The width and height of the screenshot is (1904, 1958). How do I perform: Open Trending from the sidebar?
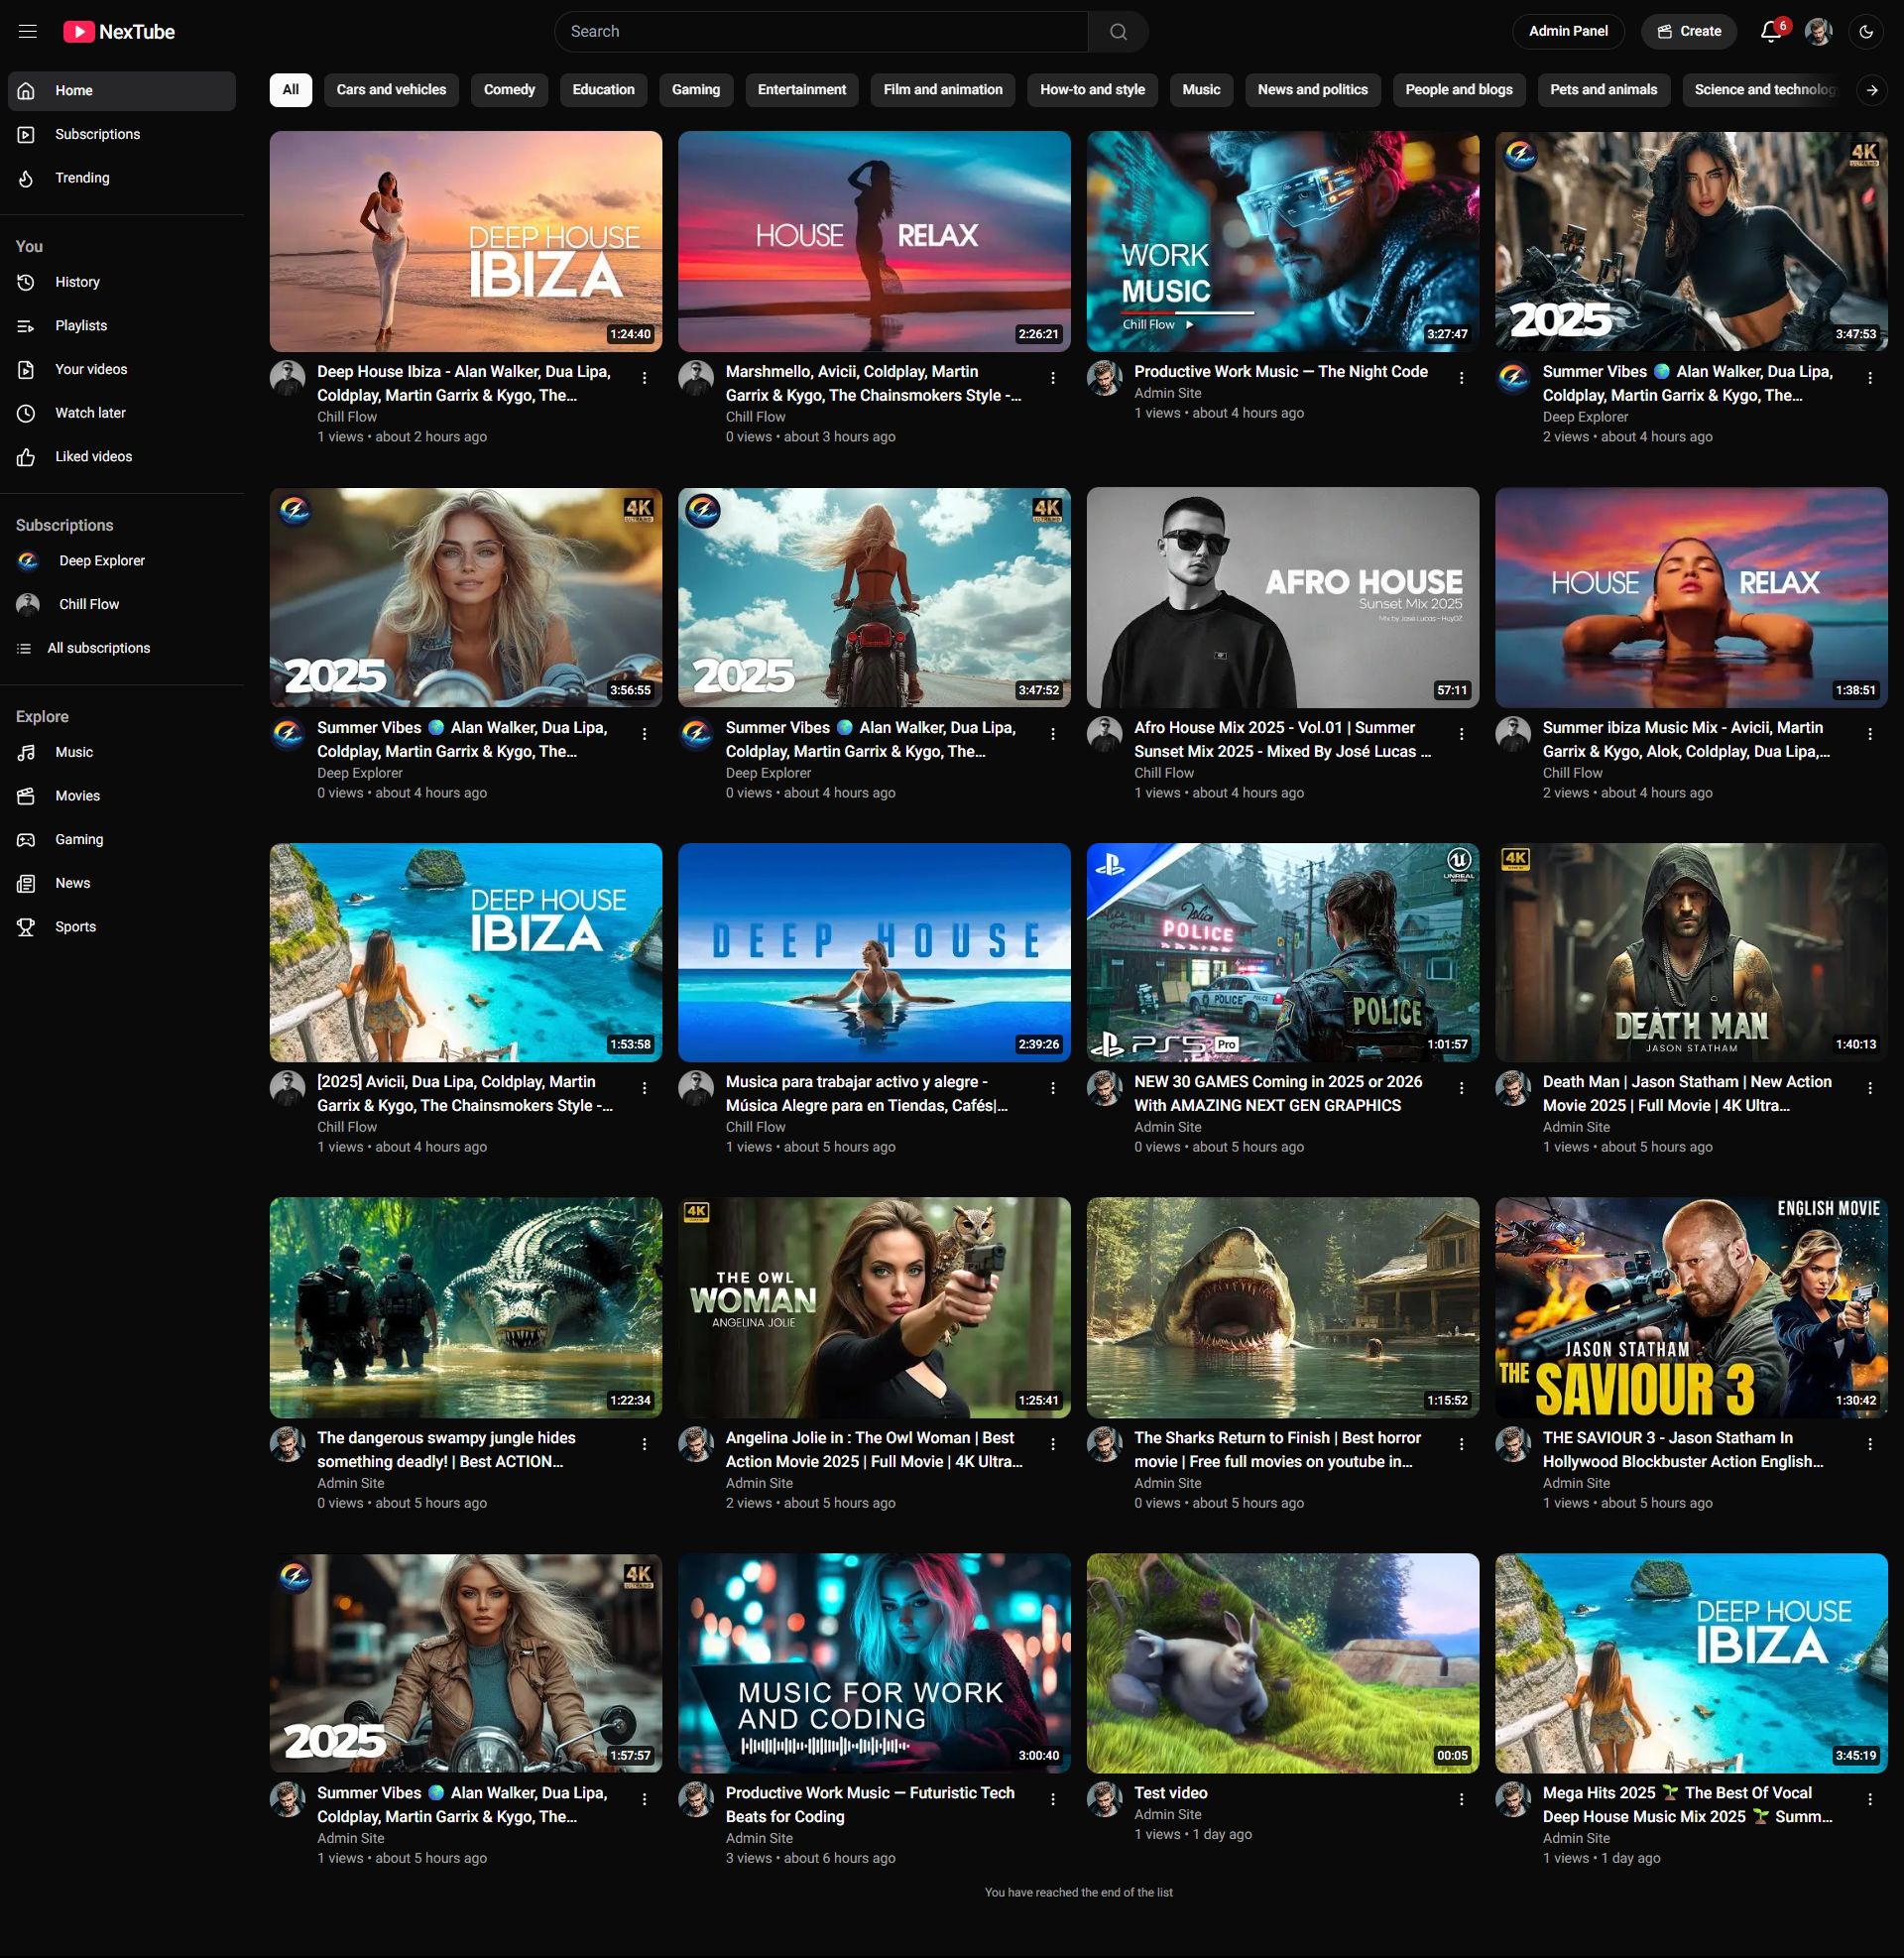pos(82,178)
